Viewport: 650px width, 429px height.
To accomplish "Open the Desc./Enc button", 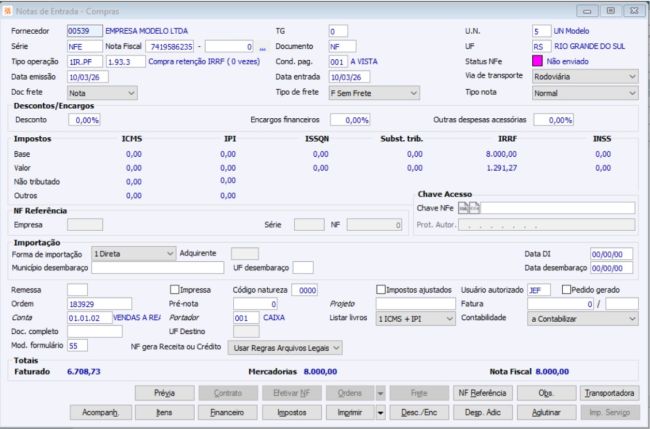I will 419,412.
